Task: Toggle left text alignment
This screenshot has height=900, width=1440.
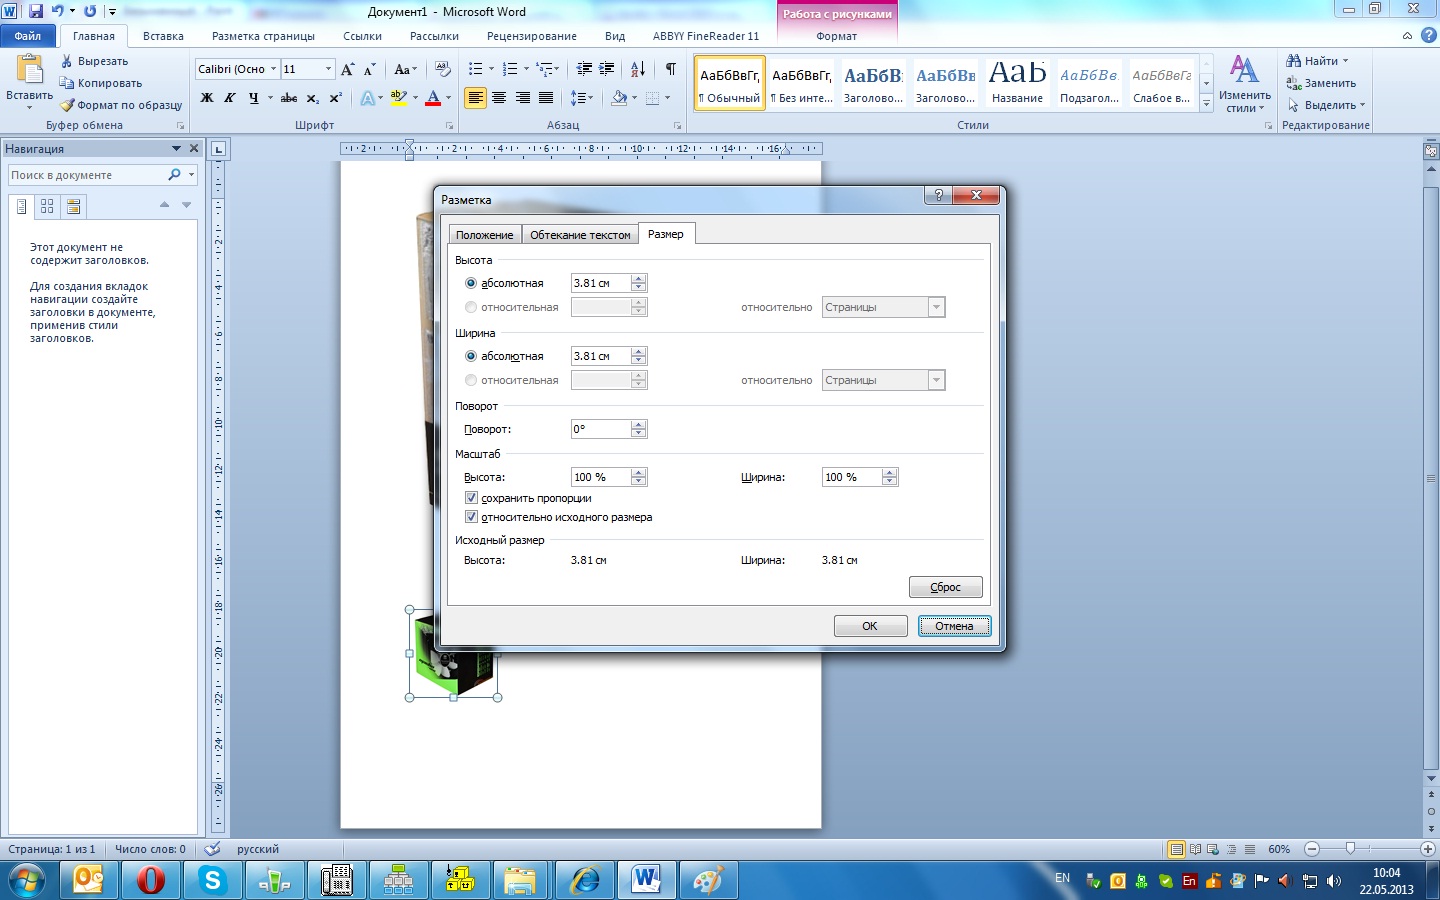Action: click(x=475, y=98)
